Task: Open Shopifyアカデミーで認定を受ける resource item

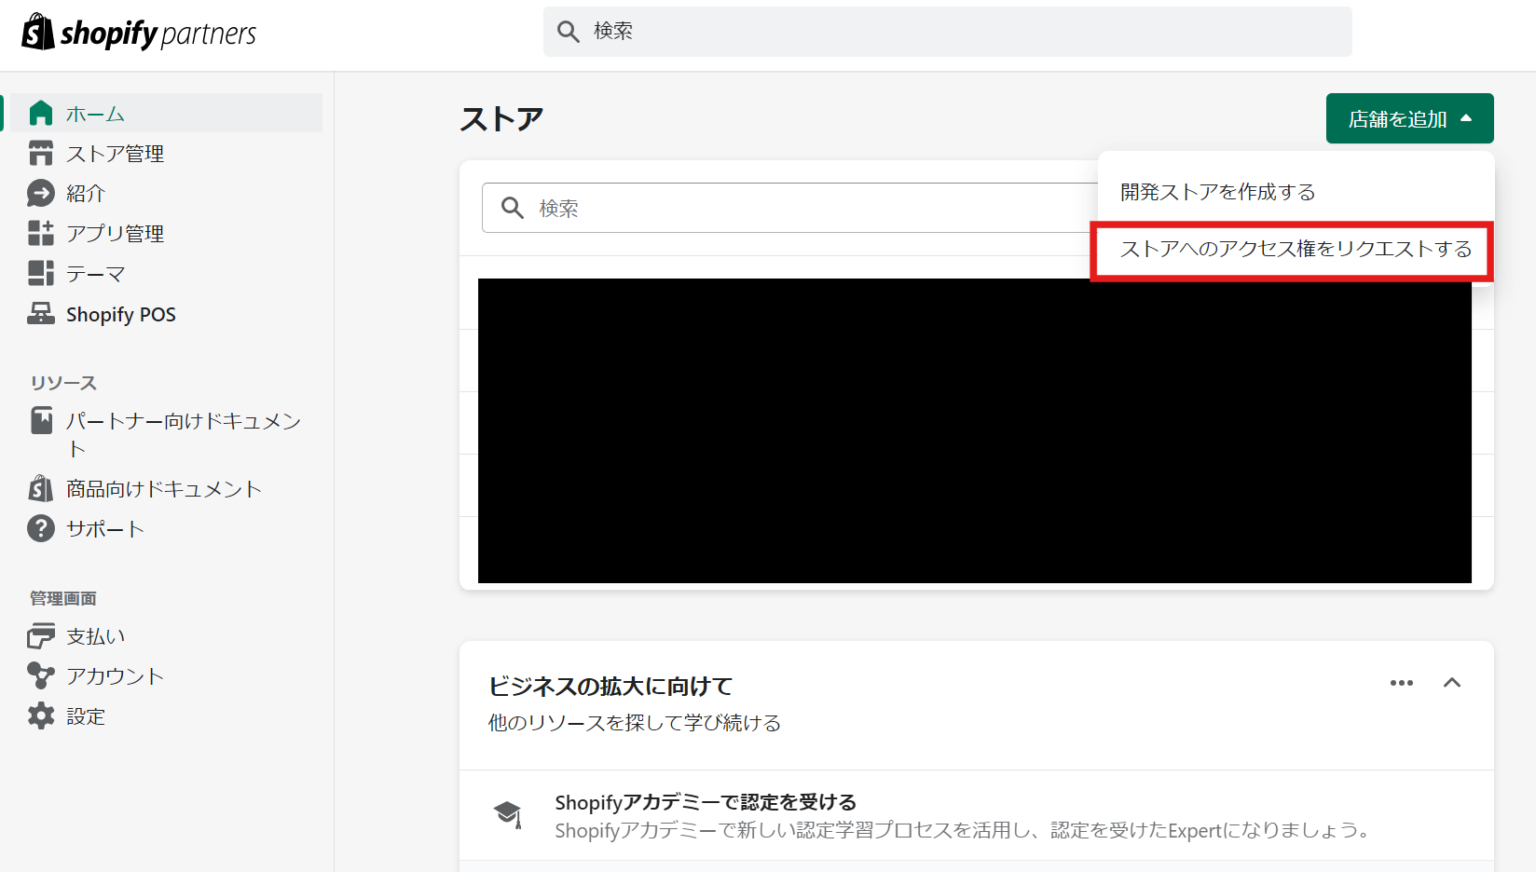Action: click(705, 802)
